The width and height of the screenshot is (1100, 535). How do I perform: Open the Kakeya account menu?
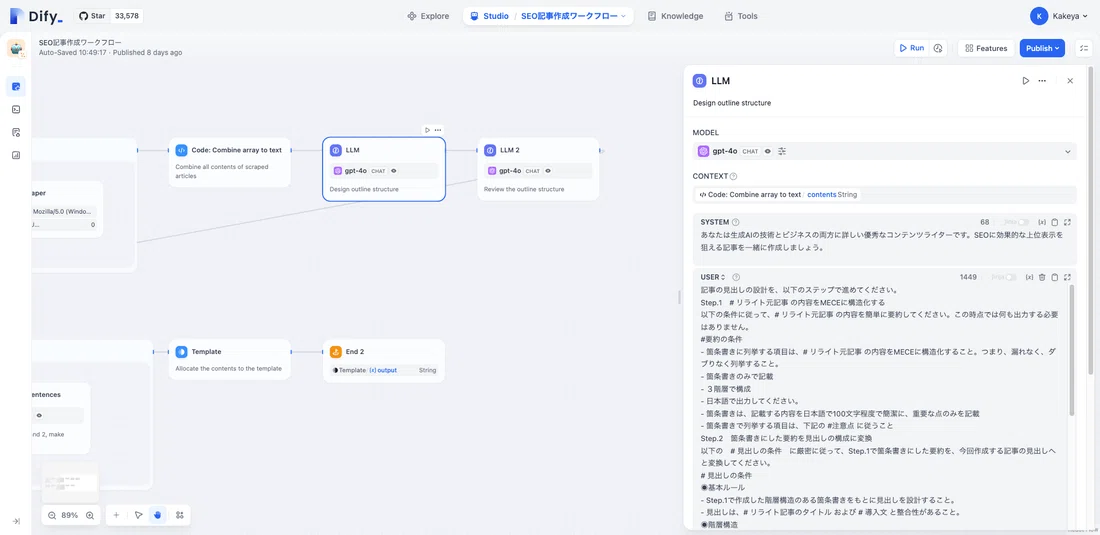(1059, 15)
